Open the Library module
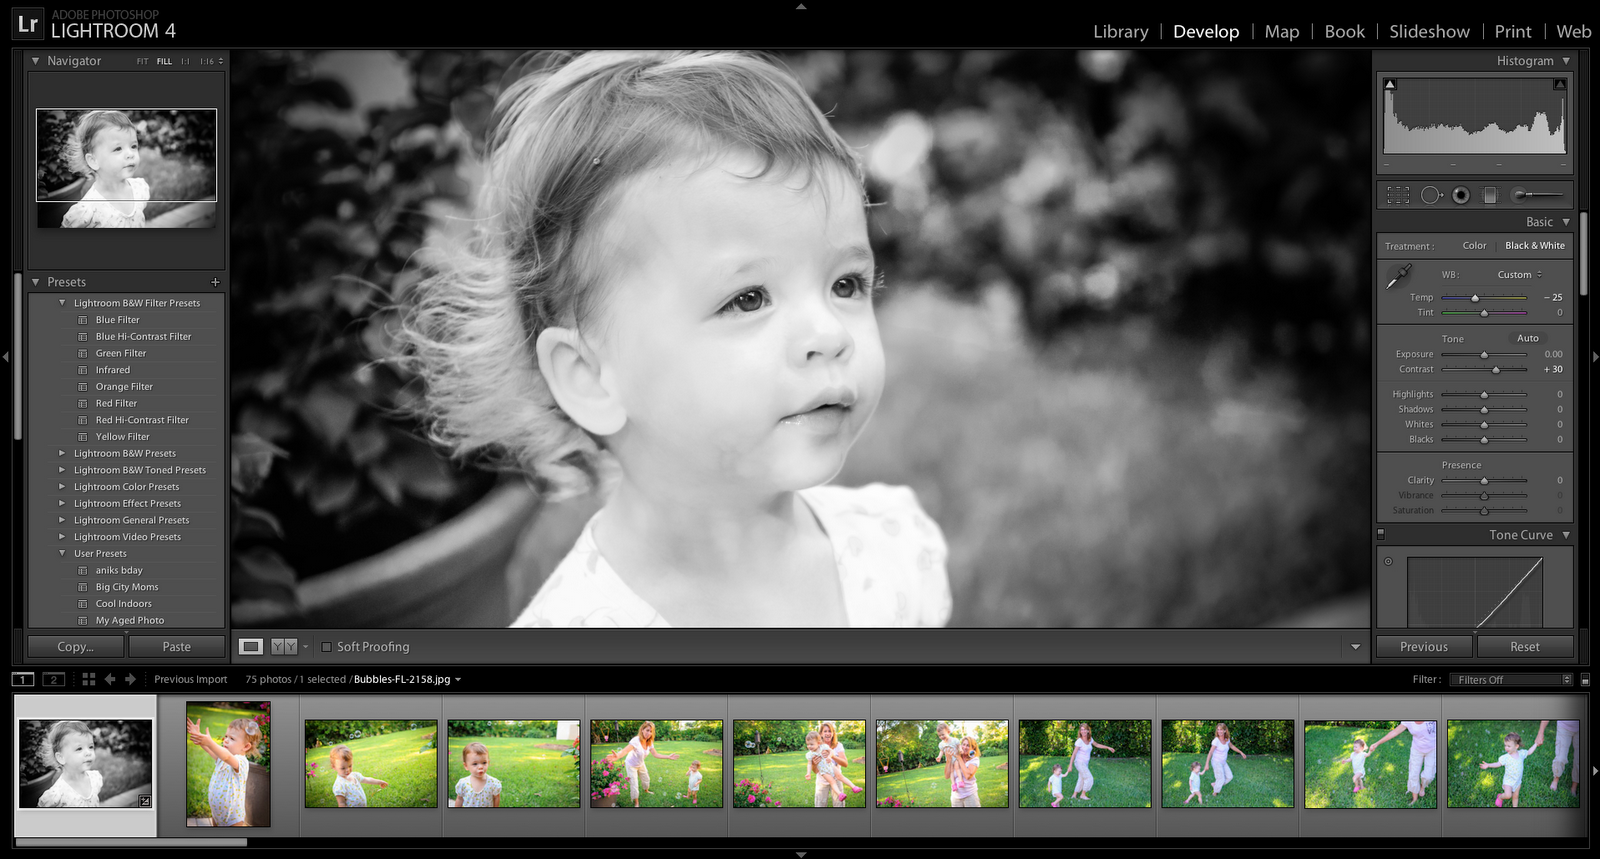The image size is (1600, 859). click(1121, 32)
